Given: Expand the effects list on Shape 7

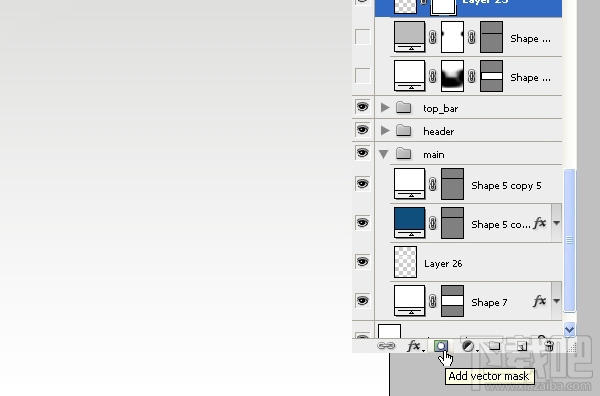Looking at the screenshot, I should pos(556,301).
